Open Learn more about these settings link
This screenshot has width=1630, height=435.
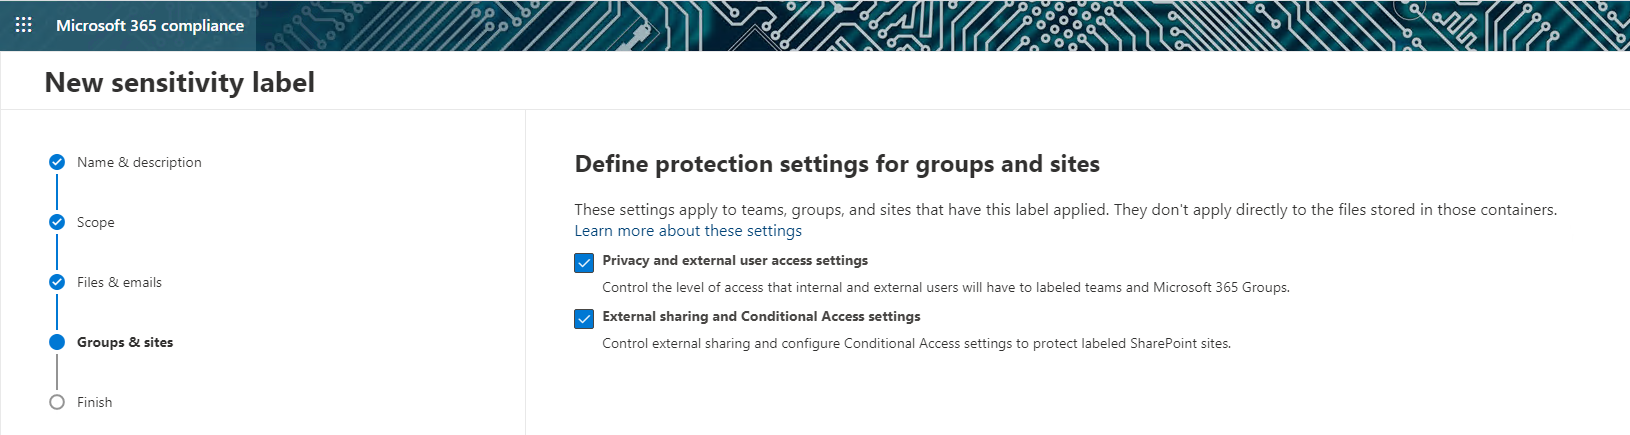(688, 231)
